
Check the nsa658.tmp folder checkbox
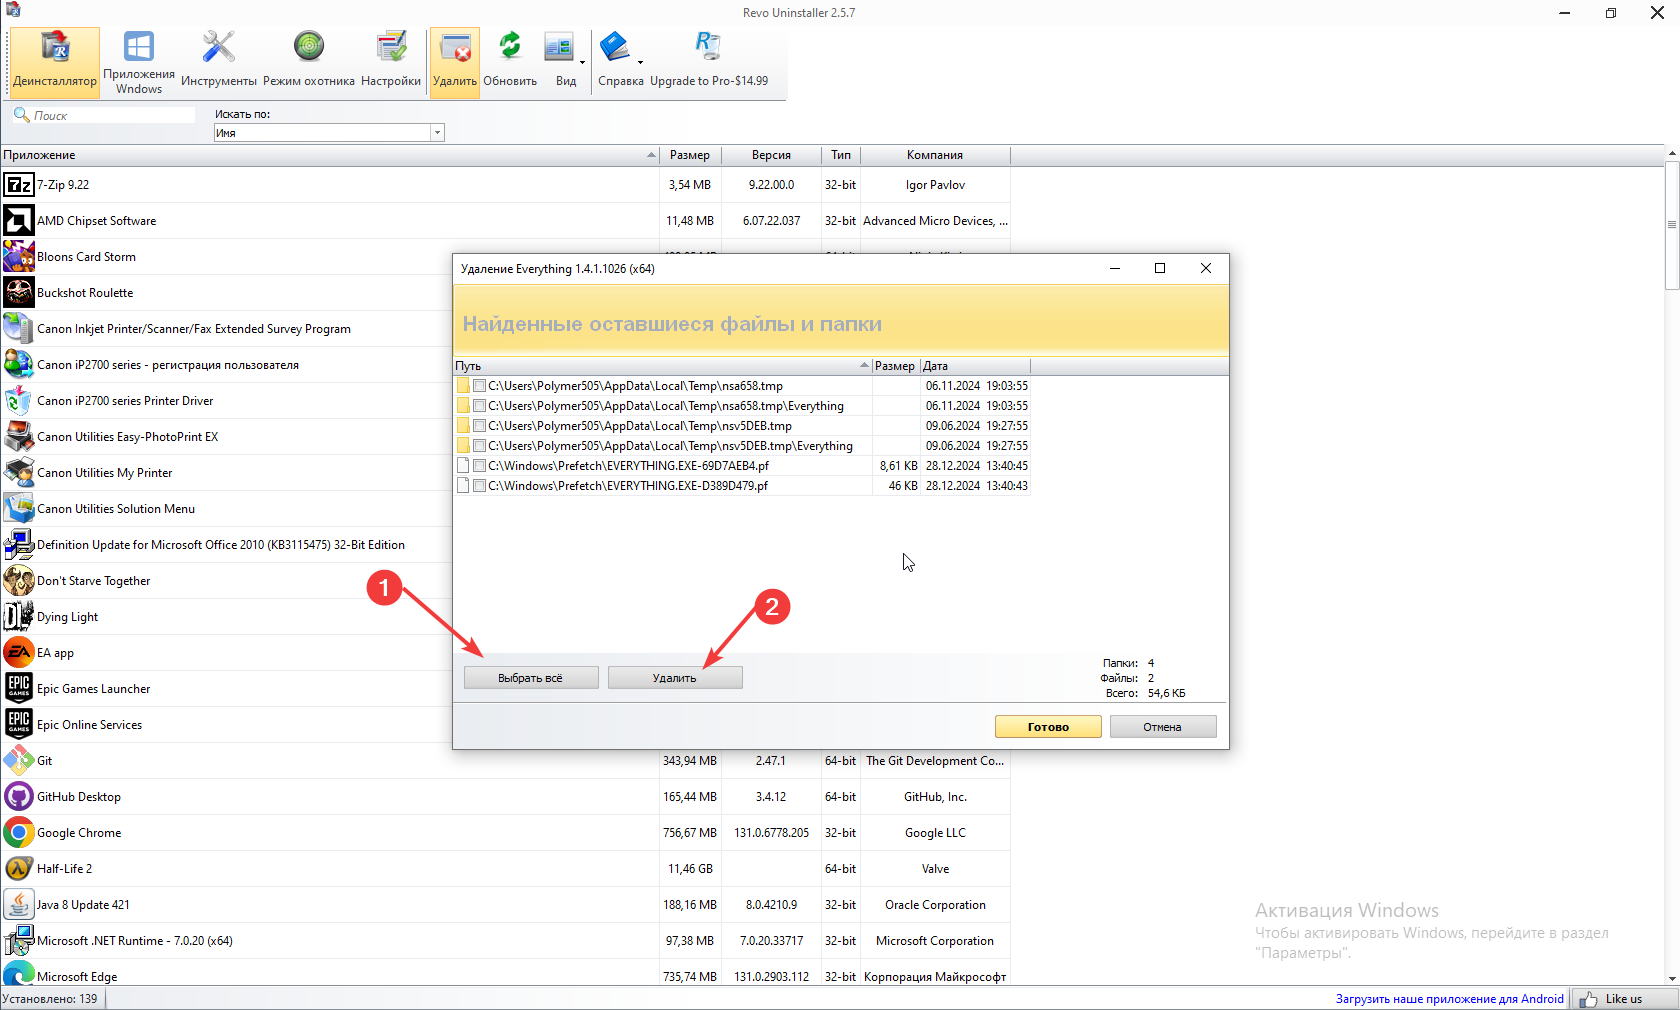pos(480,386)
